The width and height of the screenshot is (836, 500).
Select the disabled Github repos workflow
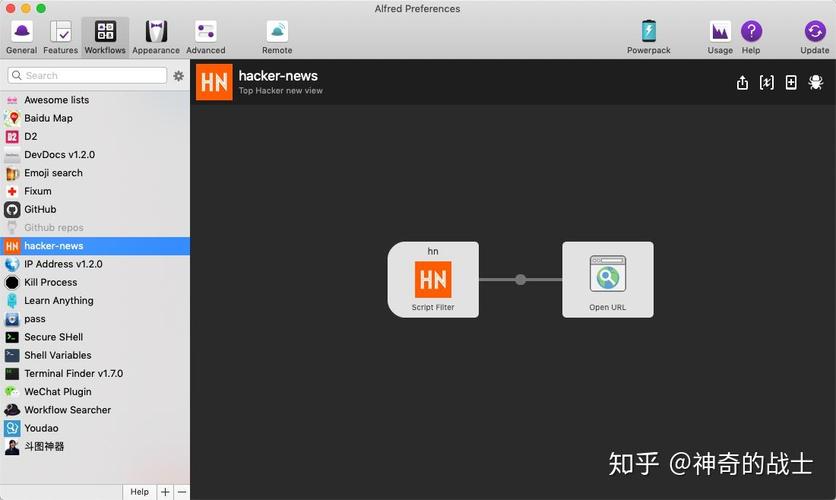95,228
